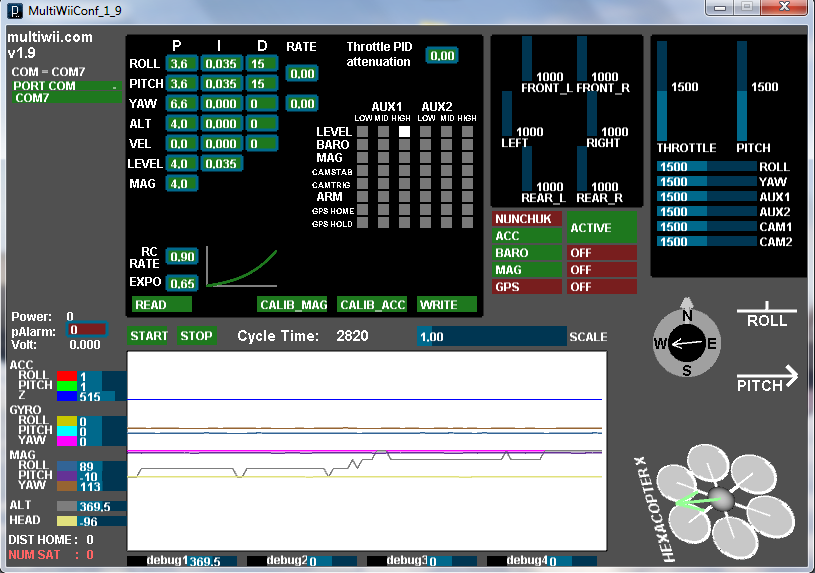Click the START button
Image resolution: width=815 pixels, height=573 pixels.
point(149,336)
